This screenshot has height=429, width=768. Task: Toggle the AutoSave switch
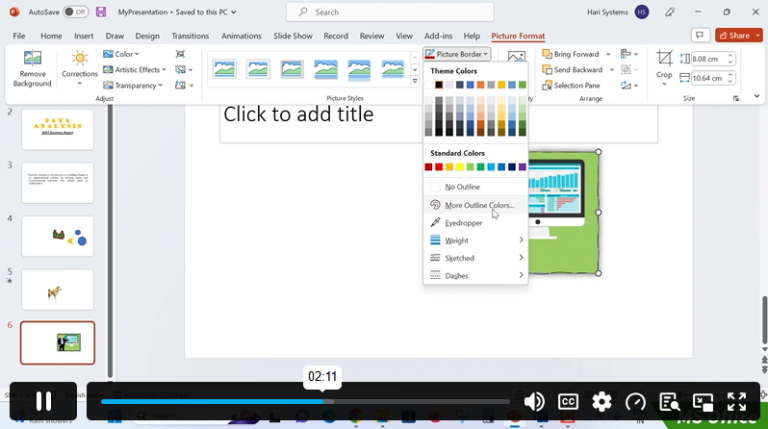[75, 12]
